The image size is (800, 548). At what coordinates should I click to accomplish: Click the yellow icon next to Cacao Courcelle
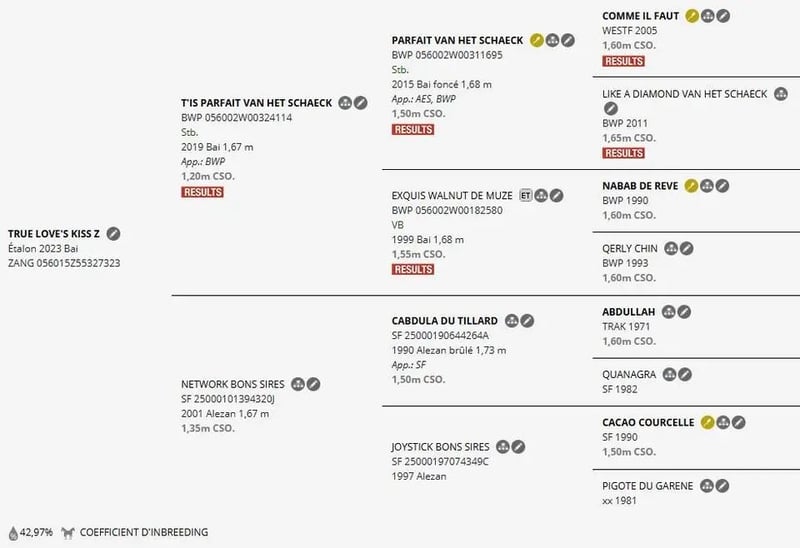point(707,423)
